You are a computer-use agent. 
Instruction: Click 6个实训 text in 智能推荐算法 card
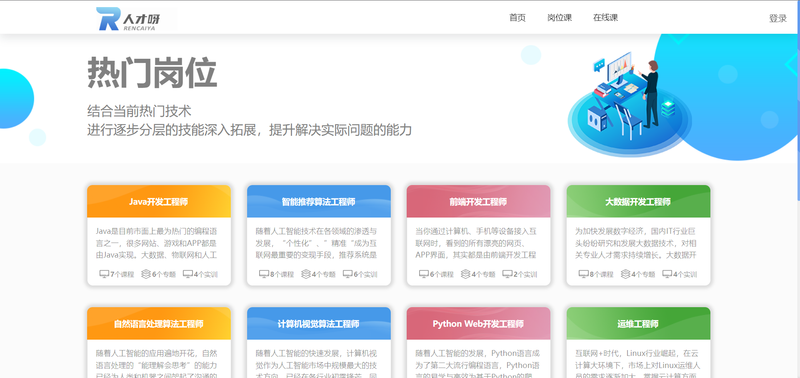click(365, 274)
